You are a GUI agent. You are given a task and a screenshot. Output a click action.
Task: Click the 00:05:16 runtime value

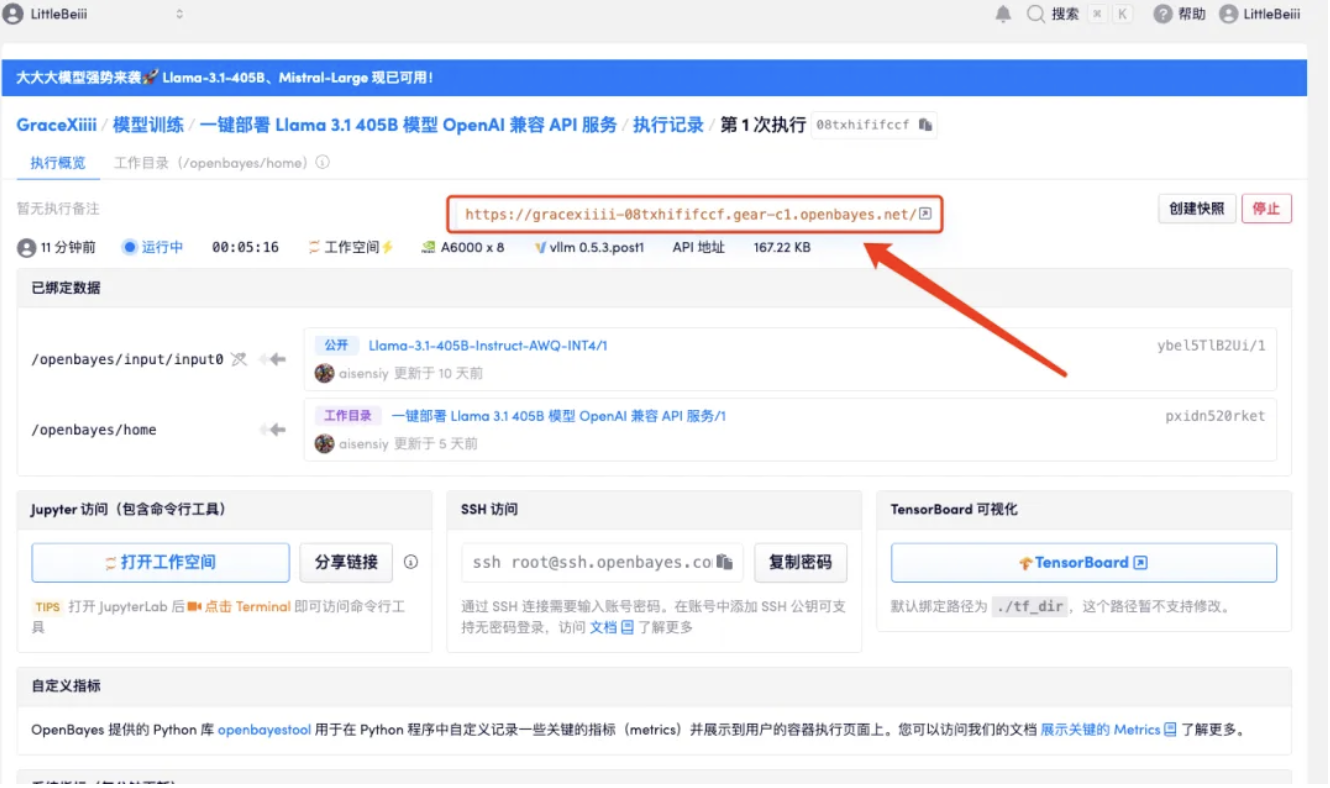coord(245,247)
